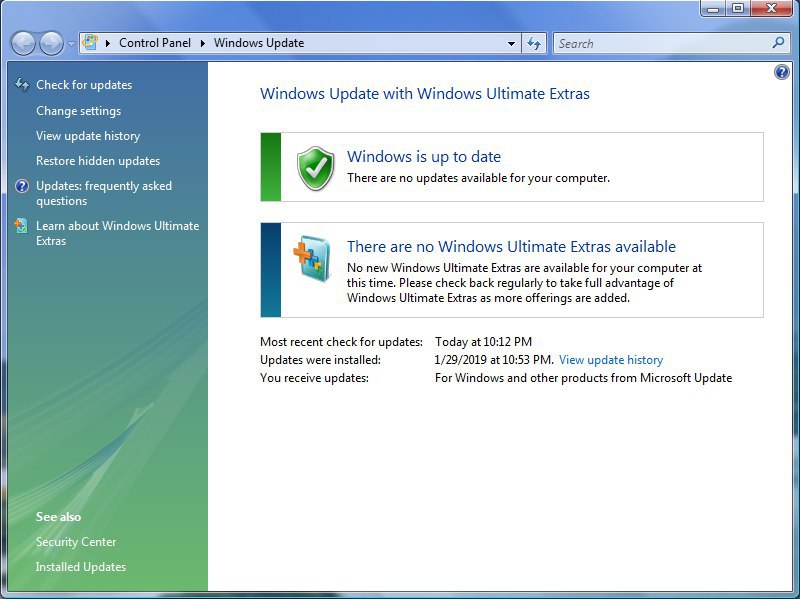Click the Refresh button next to address bar
Screen dimensions: 800x599
[x=534, y=43]
